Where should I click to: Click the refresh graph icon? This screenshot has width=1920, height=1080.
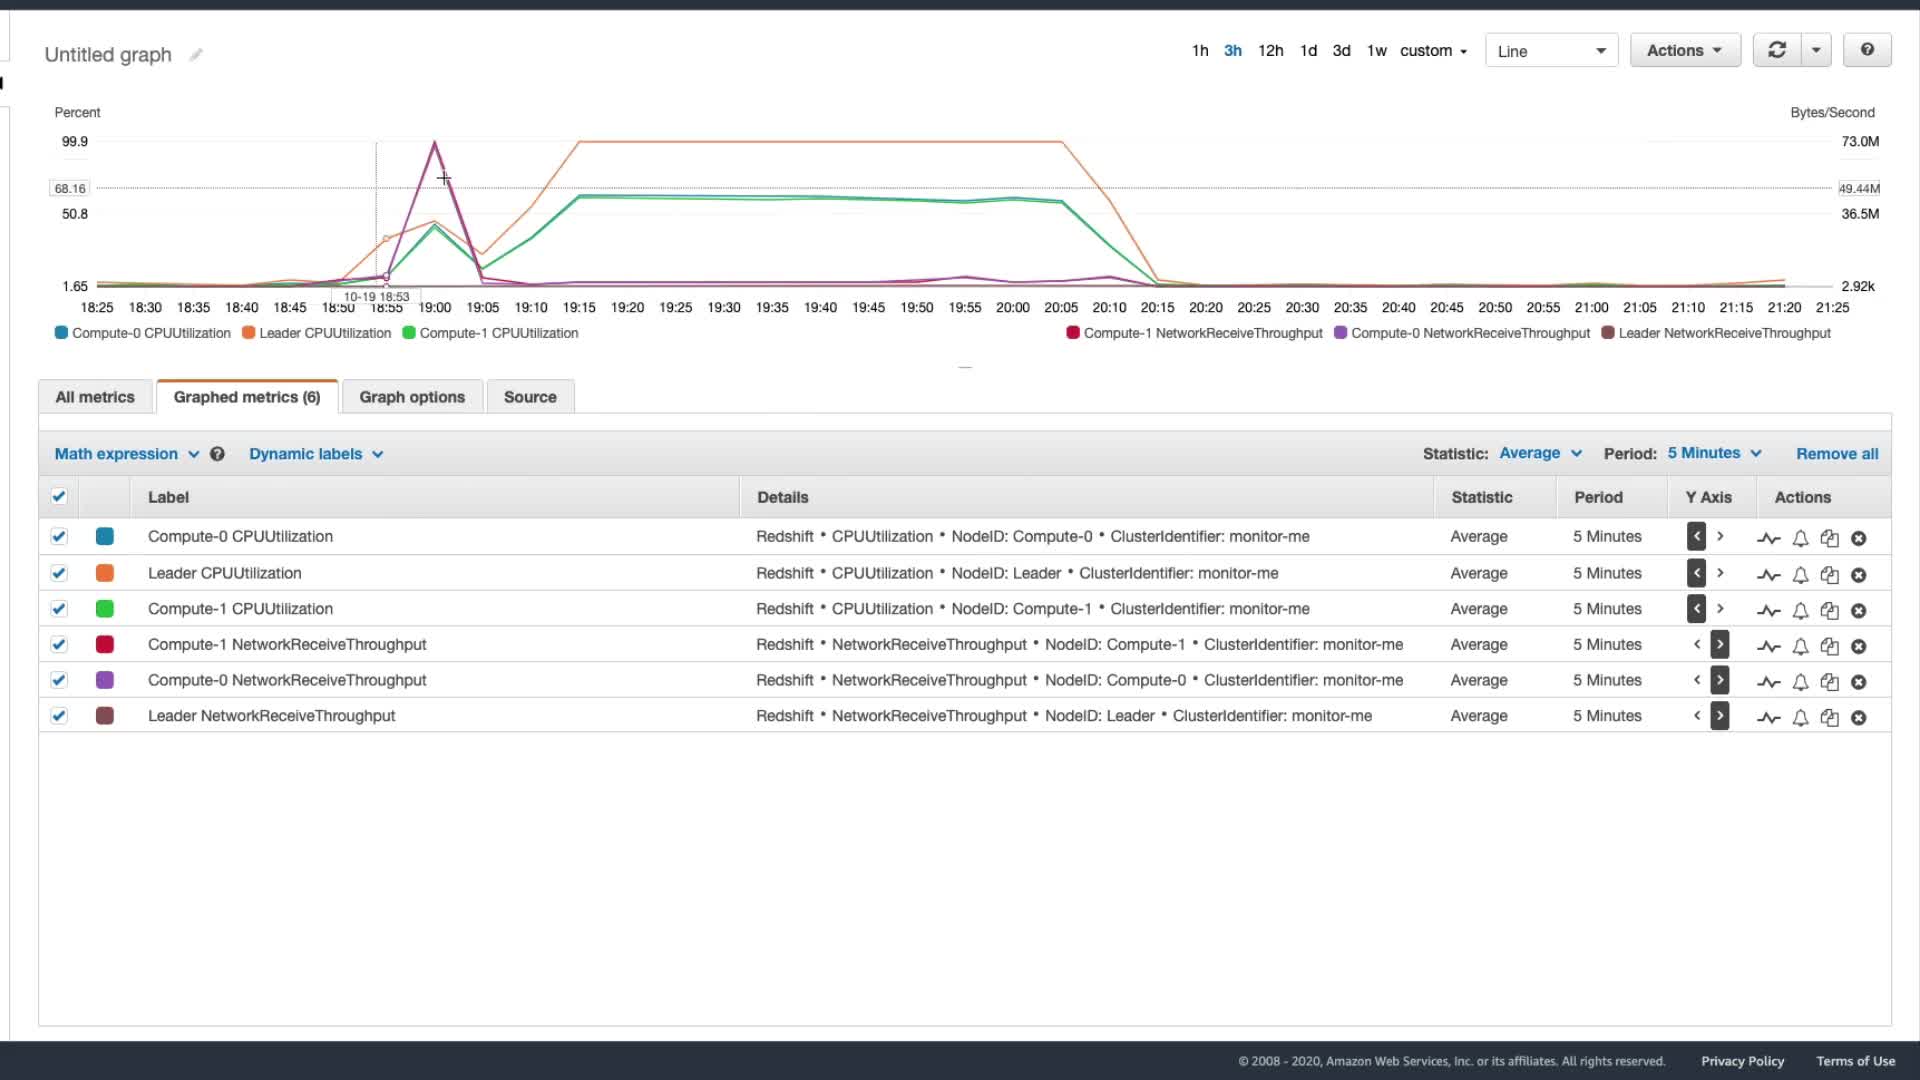(1777, 50)
